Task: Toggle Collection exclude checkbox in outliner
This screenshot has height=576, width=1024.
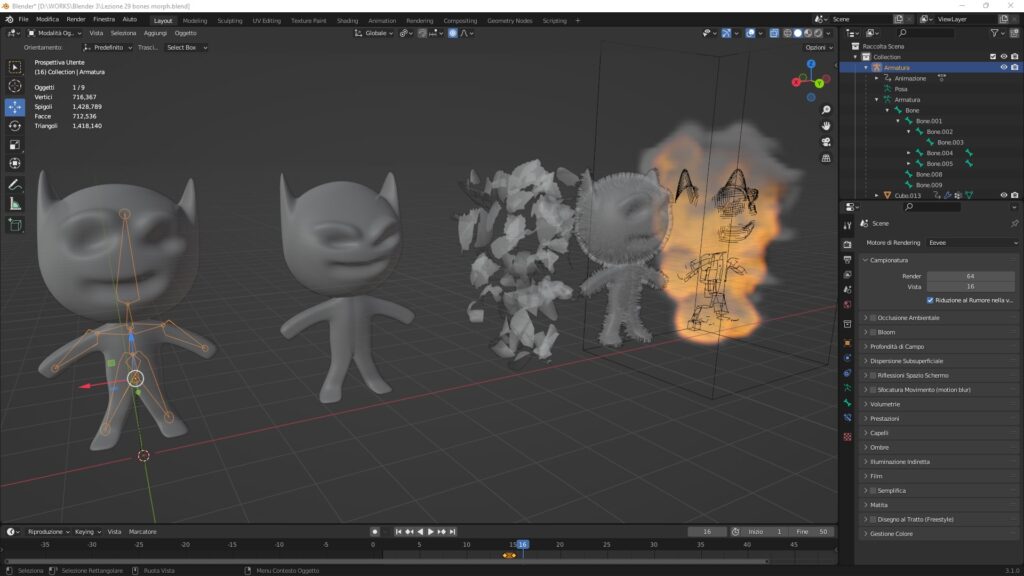Action: pos(993,57)
